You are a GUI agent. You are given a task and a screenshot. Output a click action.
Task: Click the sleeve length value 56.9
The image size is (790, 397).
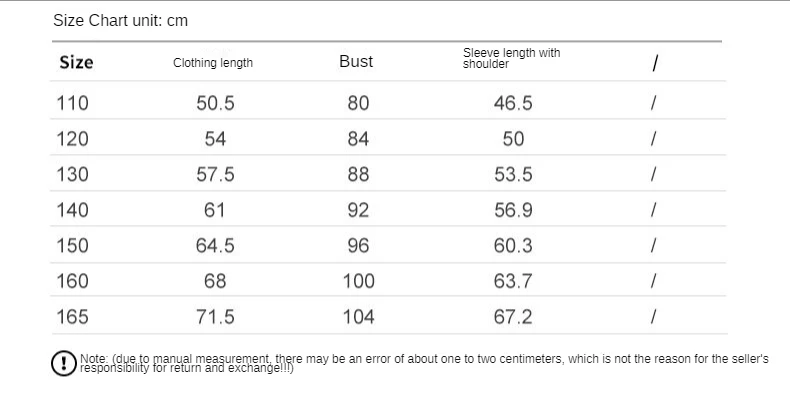(513, 210)
